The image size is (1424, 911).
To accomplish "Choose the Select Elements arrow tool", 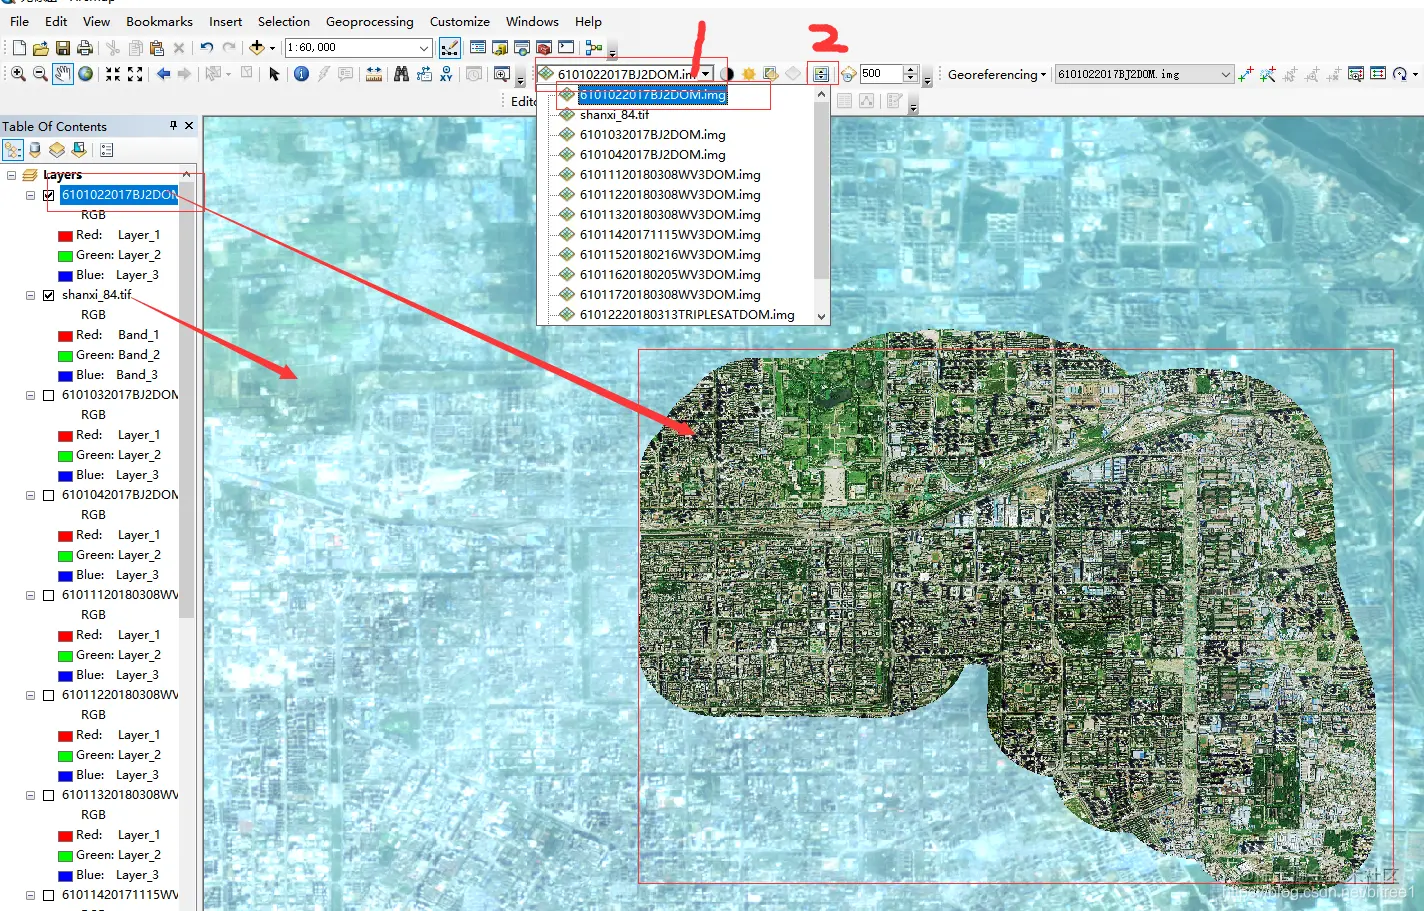I will (x=274, y=74).
